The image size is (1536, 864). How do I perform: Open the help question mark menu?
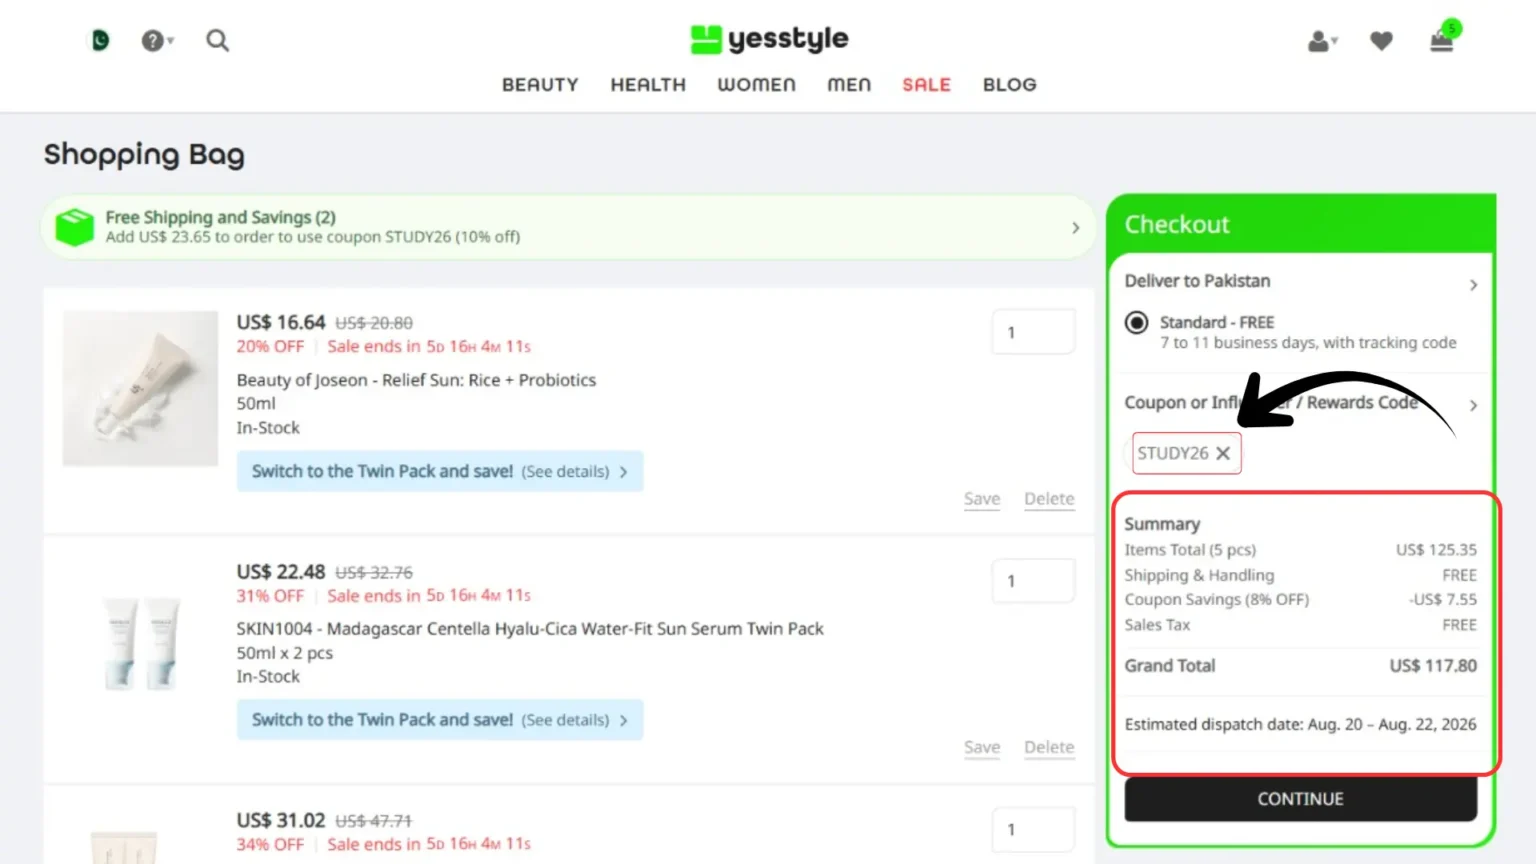156,41
